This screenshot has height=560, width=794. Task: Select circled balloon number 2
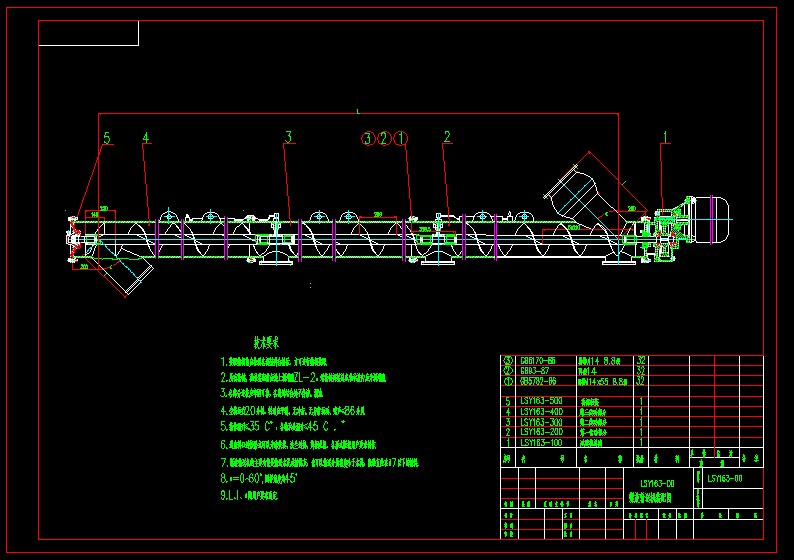[x=384, y=138]
